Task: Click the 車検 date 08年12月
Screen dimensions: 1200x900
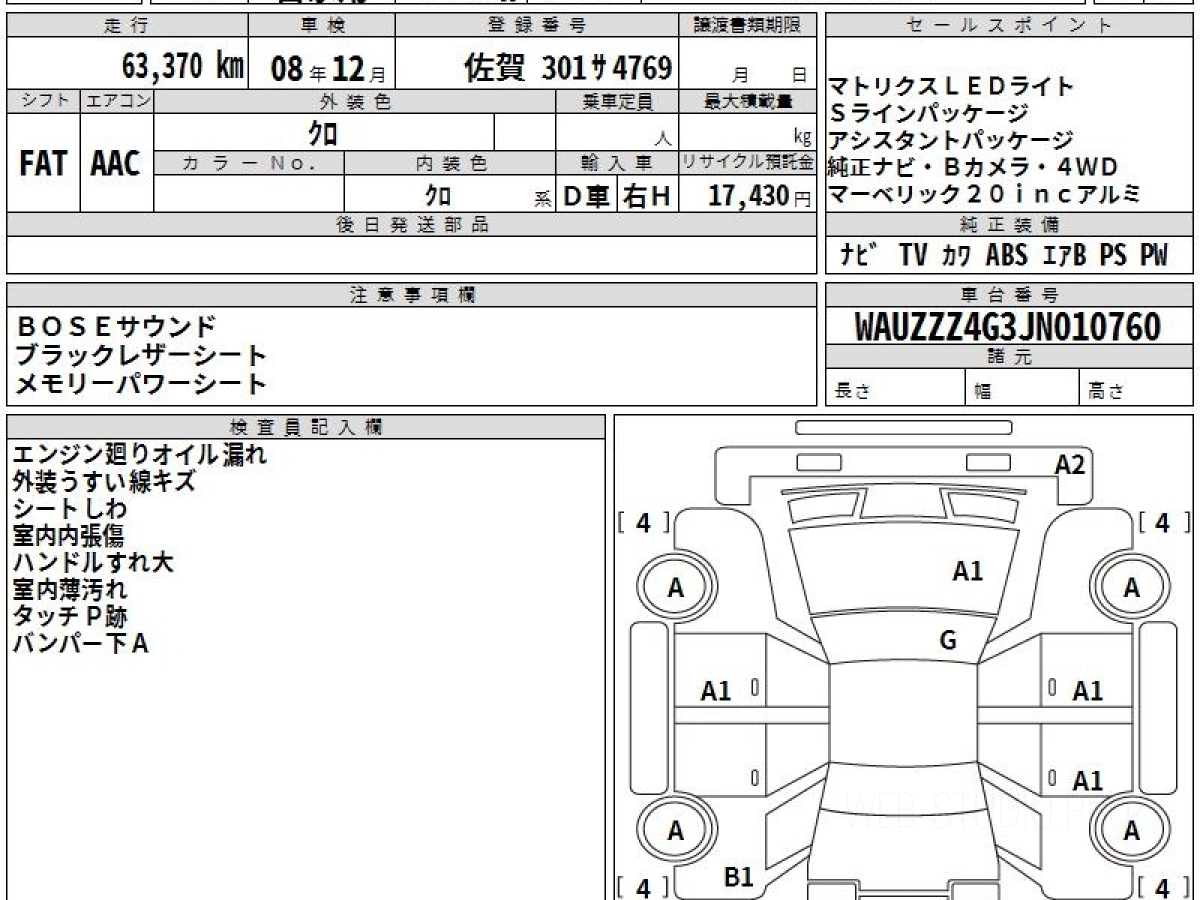Action: click(327, 68)
